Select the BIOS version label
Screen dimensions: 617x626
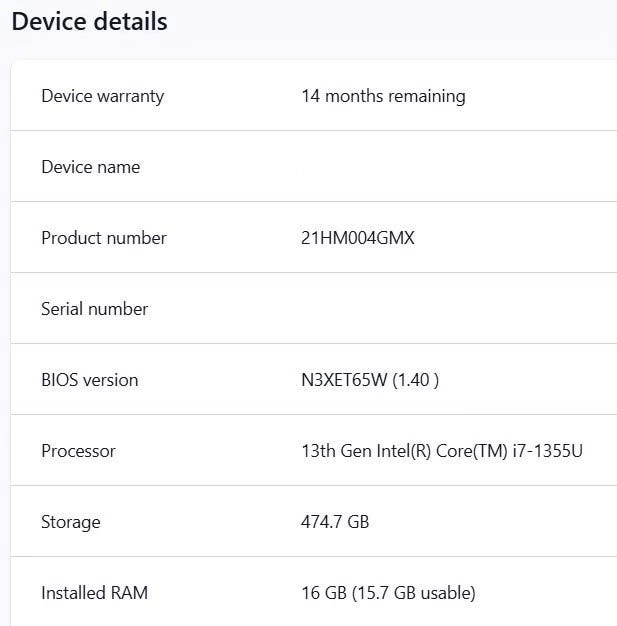pyautogui.click(x=90, y=380)
